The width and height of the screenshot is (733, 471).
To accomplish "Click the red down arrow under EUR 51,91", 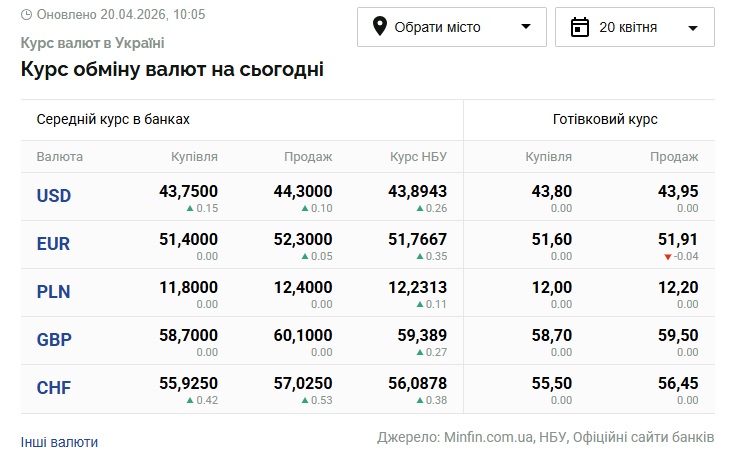I will pos(668,257).
